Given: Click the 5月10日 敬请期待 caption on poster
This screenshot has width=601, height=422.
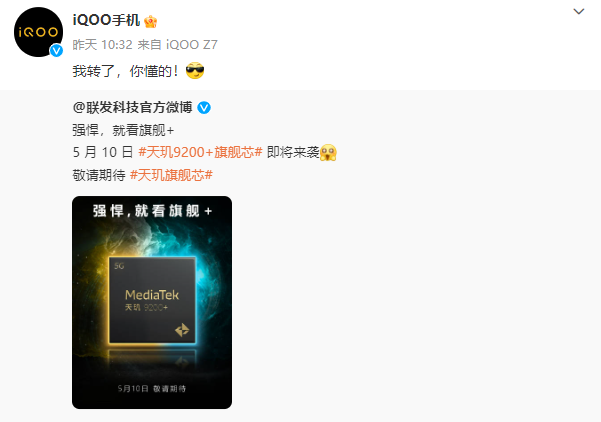Looking at the screenshot, I should (152, 389).
